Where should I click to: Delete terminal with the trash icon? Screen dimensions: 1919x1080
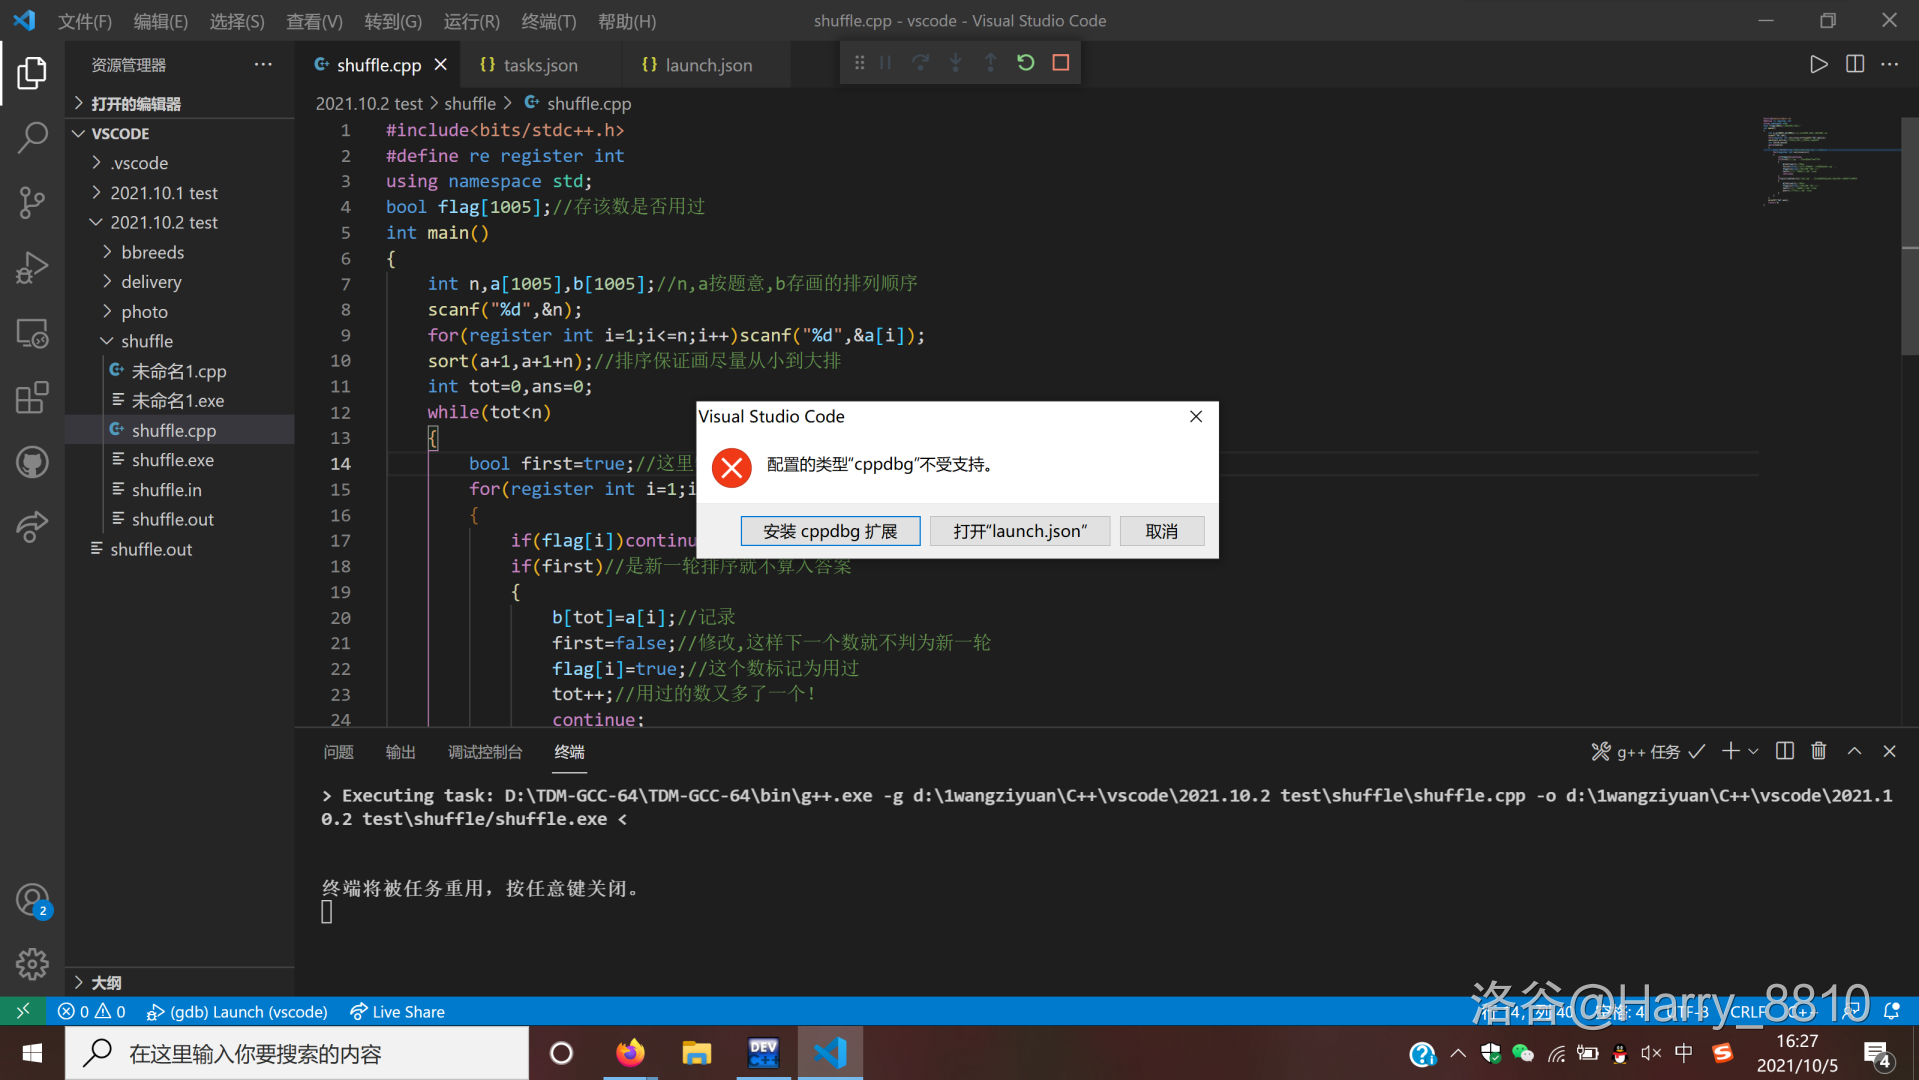[x=1819, y=751]
